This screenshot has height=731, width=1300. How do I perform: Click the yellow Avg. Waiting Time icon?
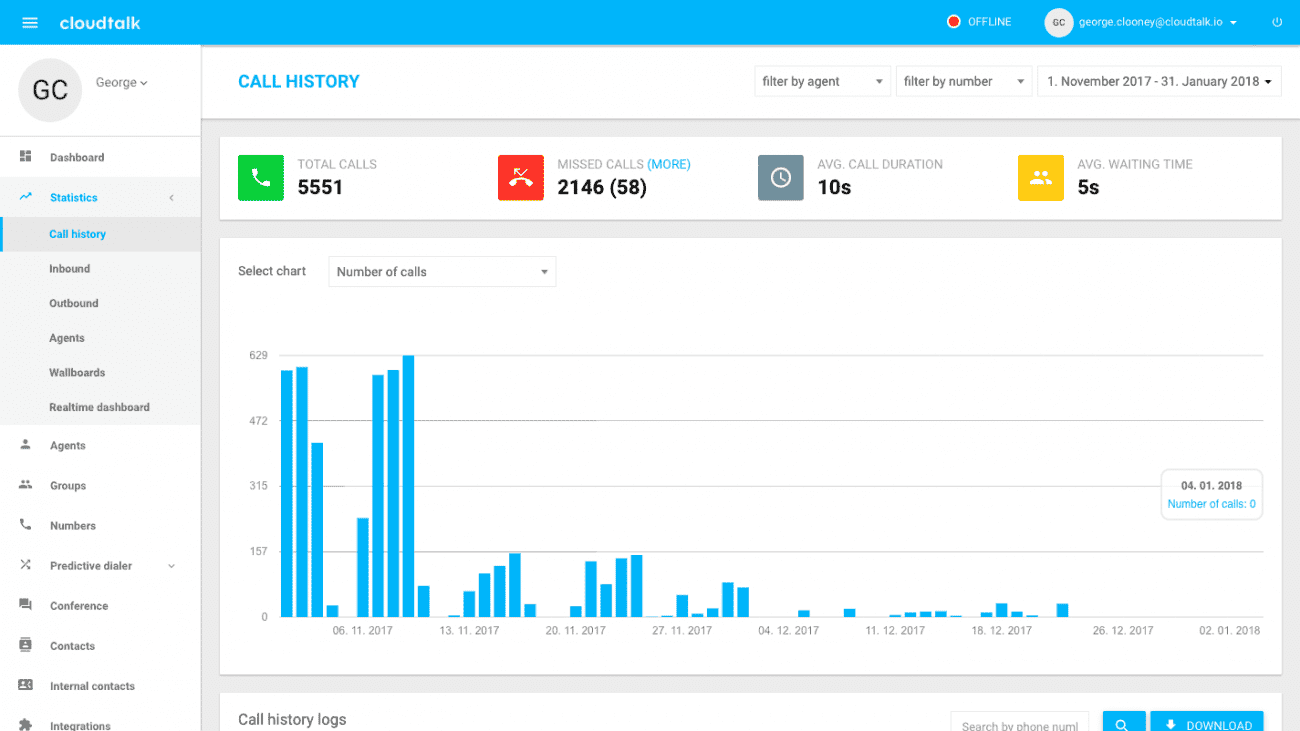click(x=1041, y=178)
